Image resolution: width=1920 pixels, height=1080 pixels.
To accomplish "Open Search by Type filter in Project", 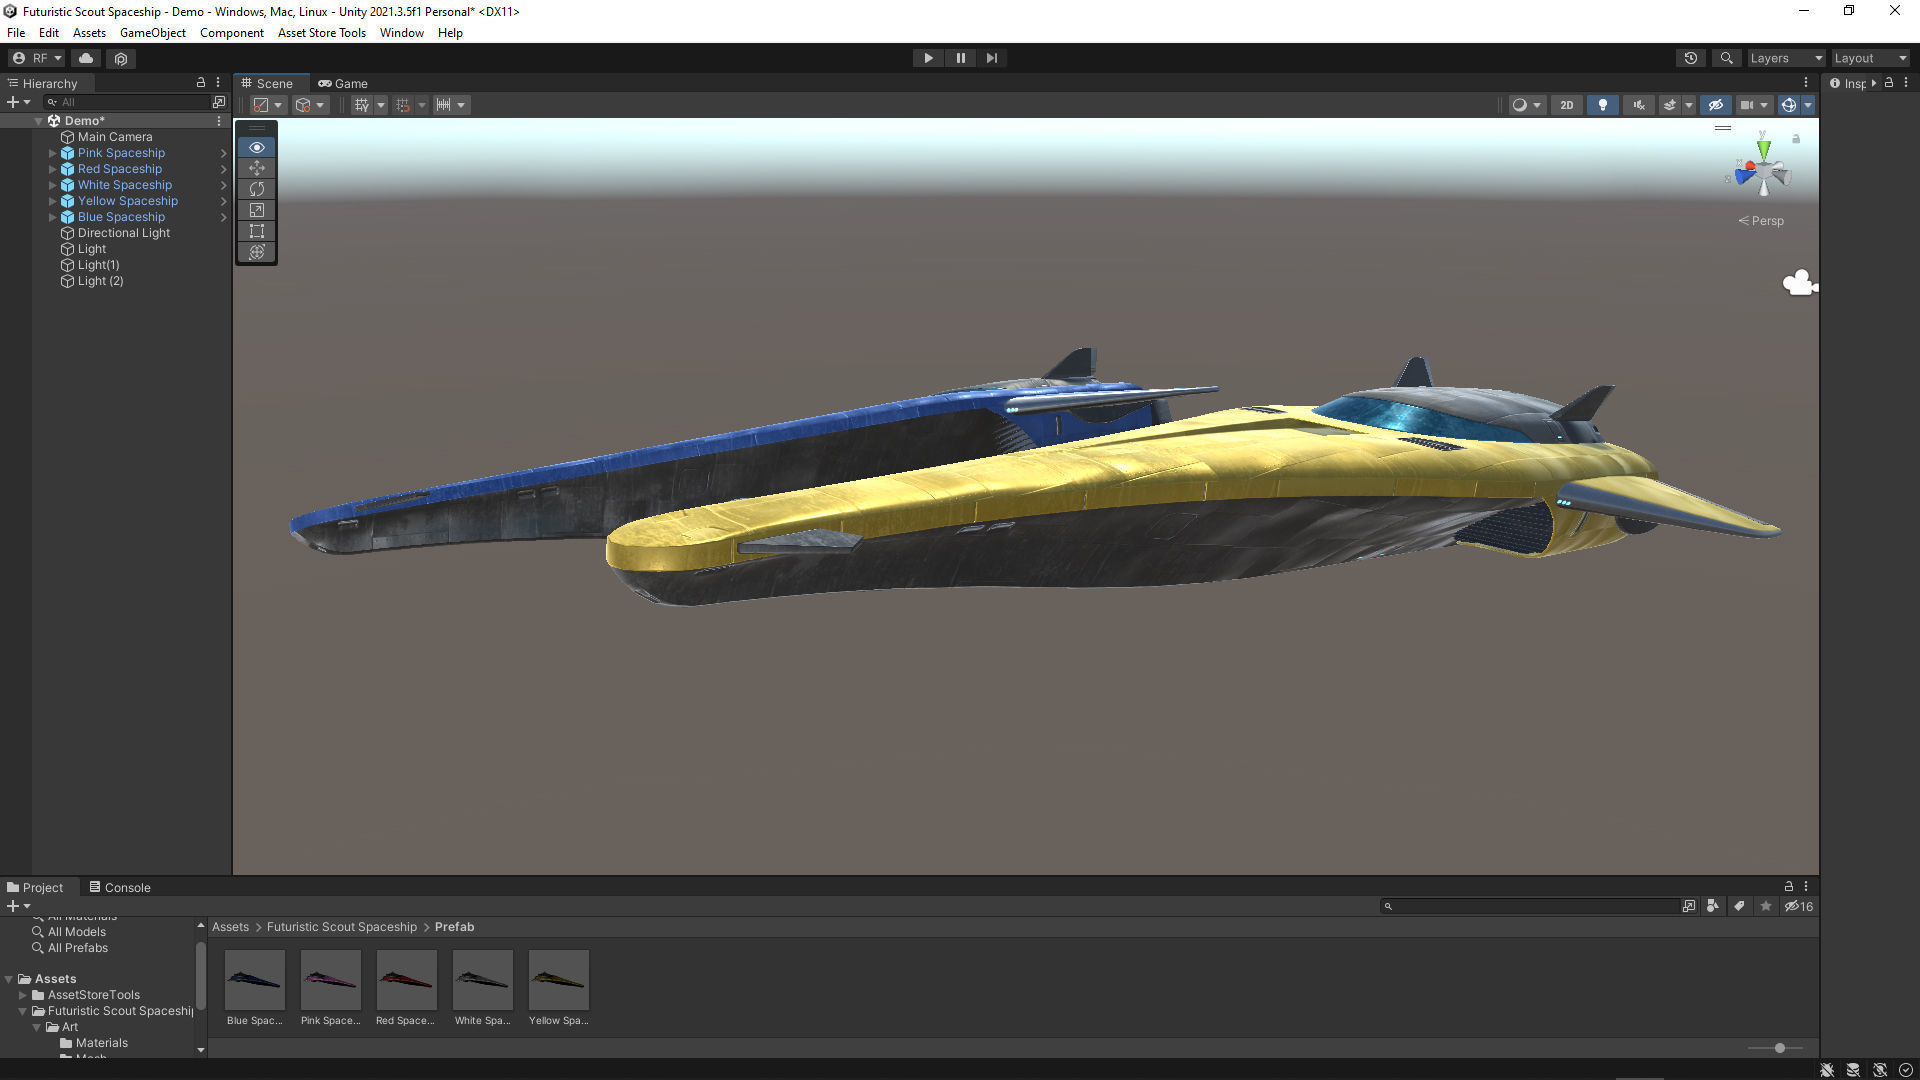I will 1713,906.
